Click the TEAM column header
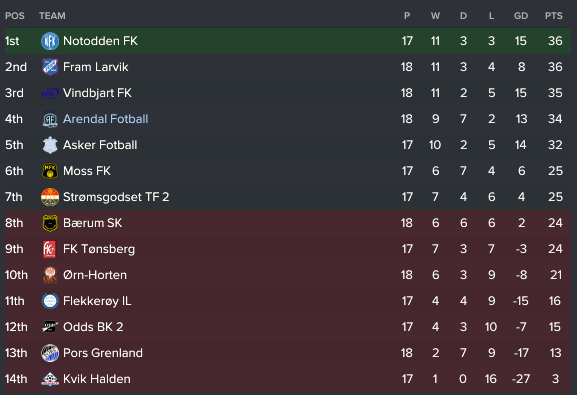 pyautogui.click(x=52, y=16)
